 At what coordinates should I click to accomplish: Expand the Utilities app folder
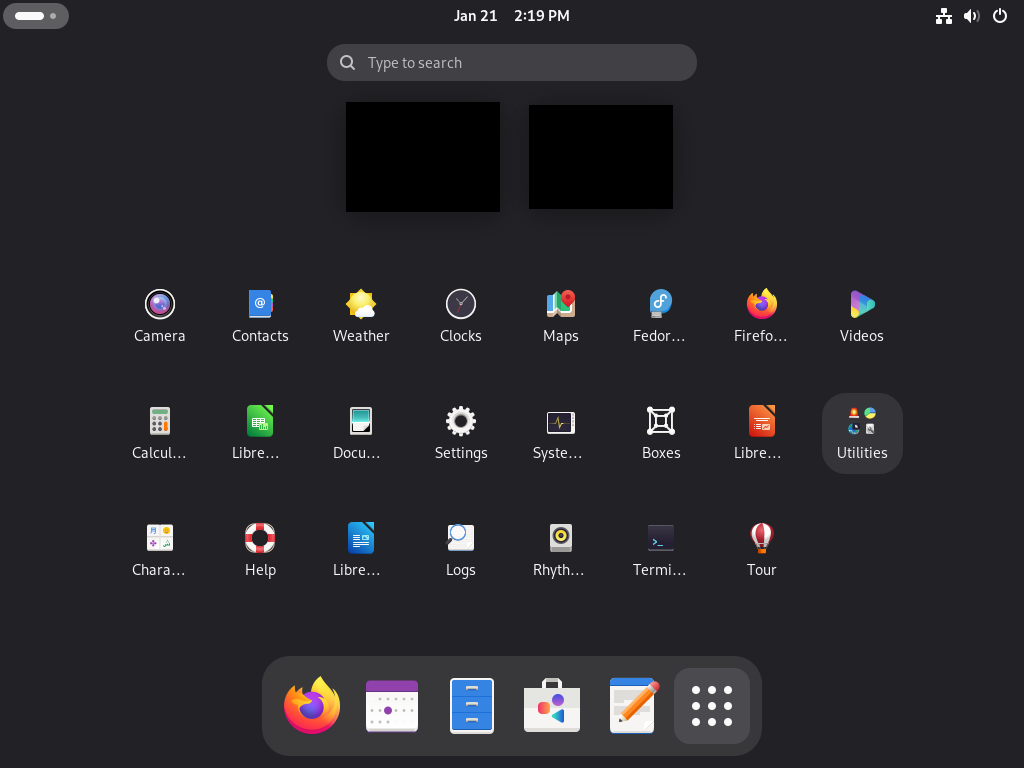[x=862, y=433]
